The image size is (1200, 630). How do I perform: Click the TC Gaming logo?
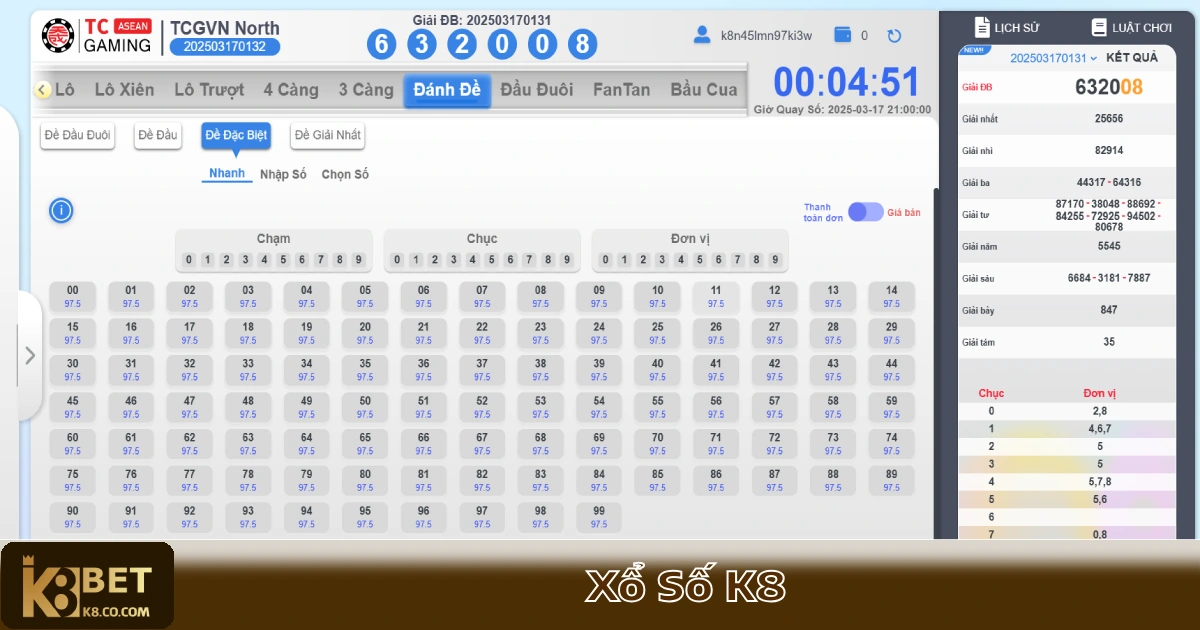(x=60, y=36)
